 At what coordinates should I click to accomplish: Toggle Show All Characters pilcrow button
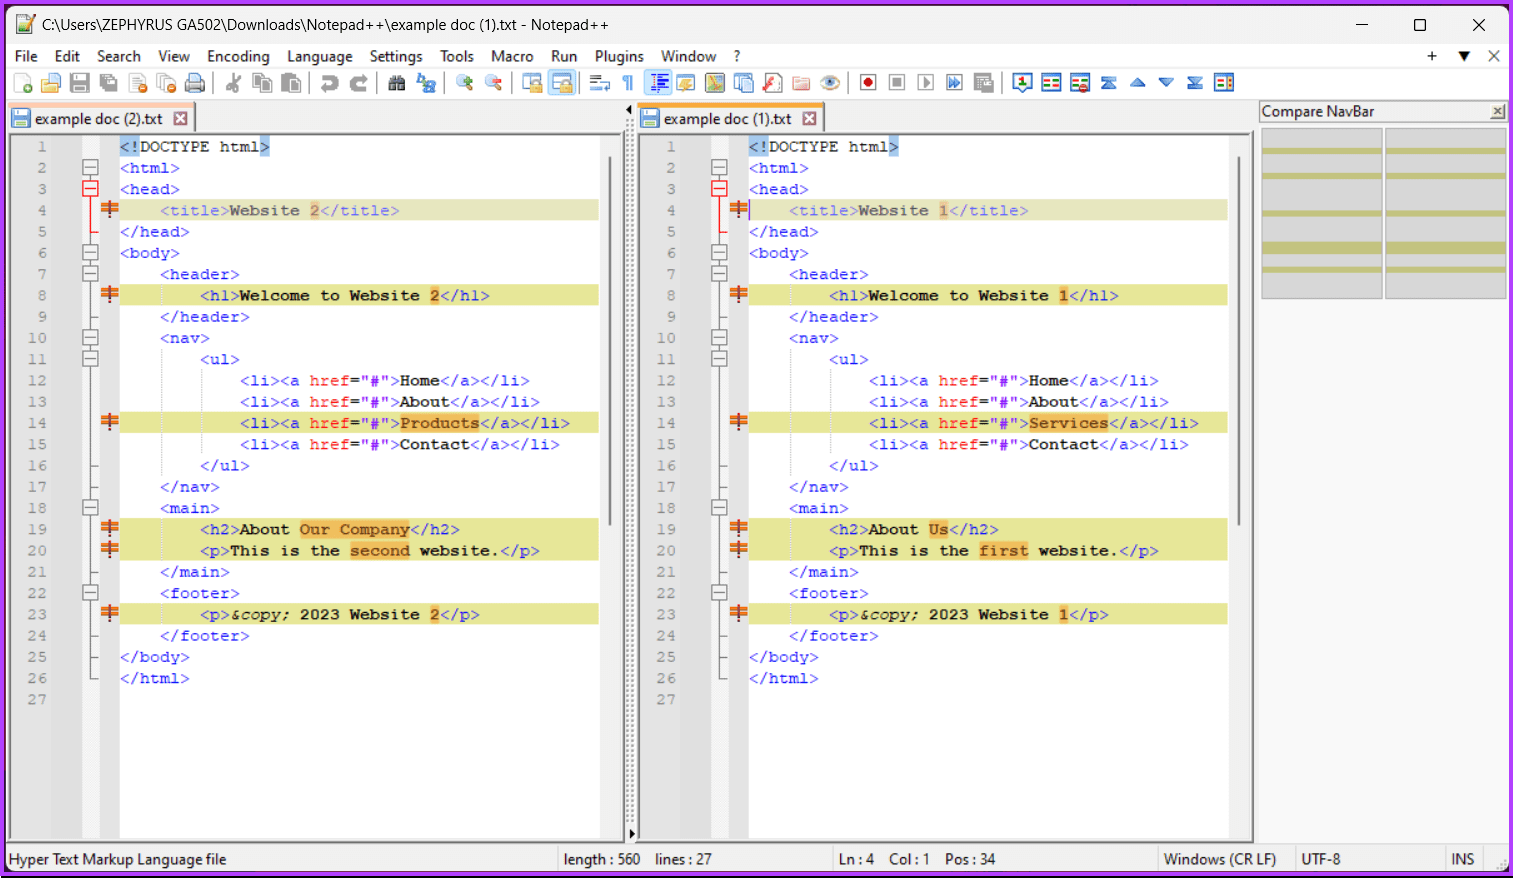pyautogui.click(x=628, y=83)
